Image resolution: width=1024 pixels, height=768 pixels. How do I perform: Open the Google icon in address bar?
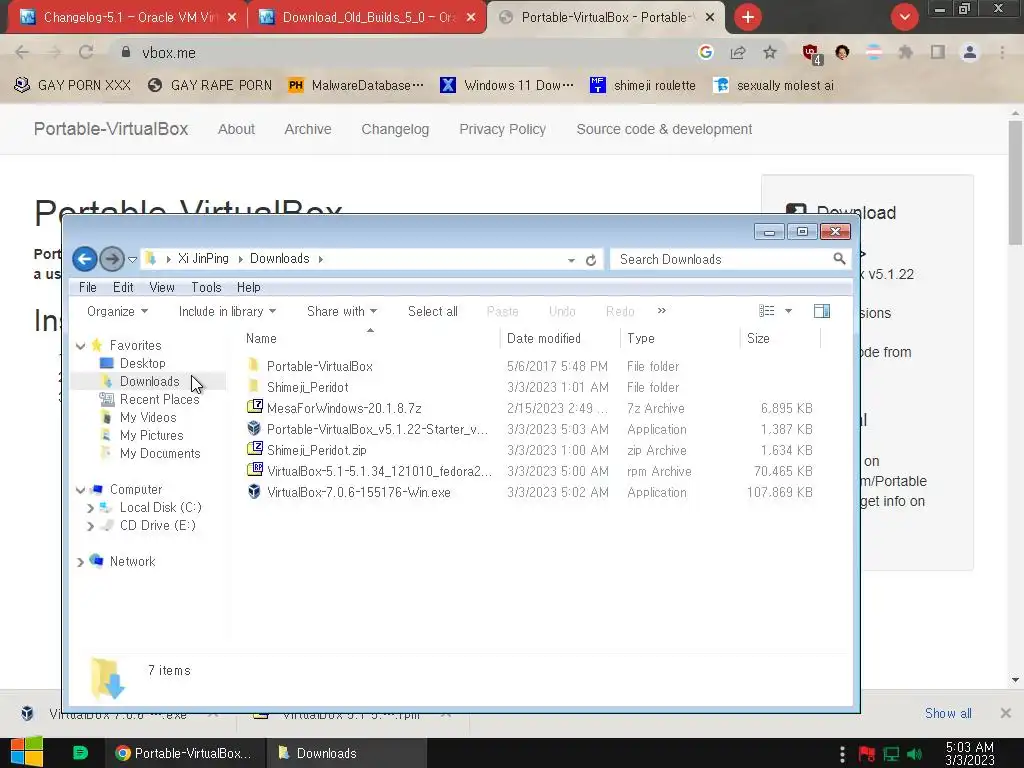[x=705, y=52]
